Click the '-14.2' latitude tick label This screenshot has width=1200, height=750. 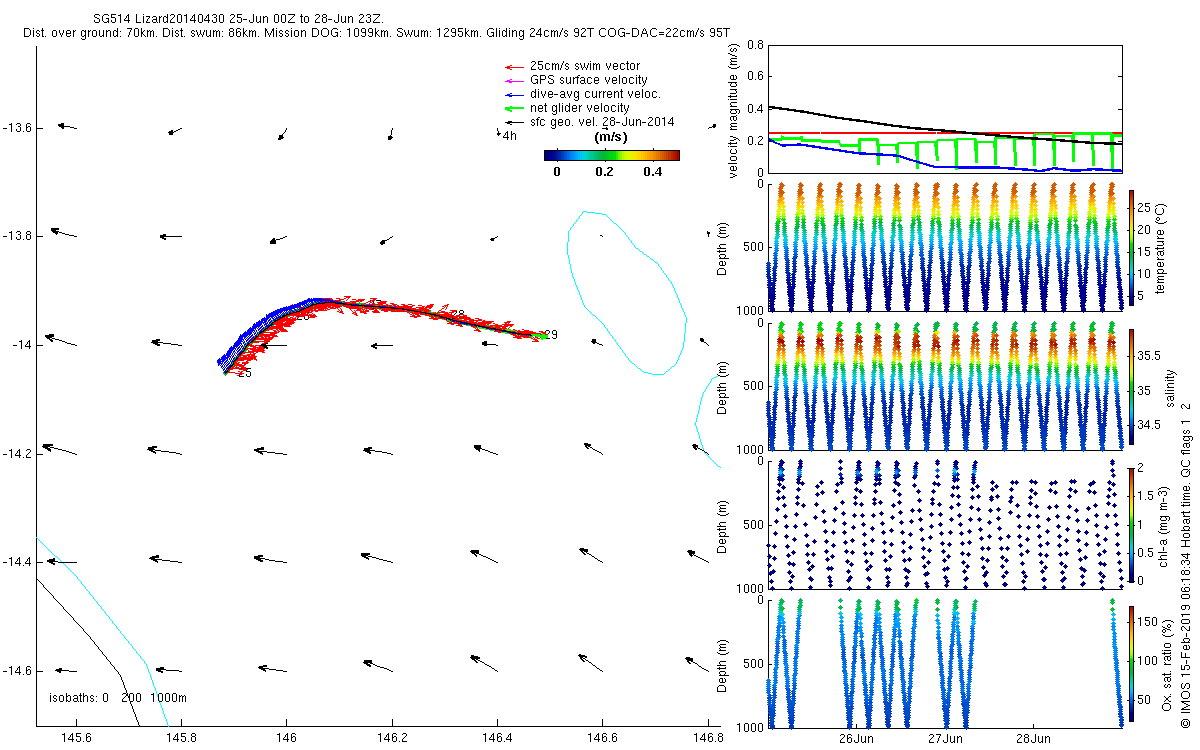(16, 453)
